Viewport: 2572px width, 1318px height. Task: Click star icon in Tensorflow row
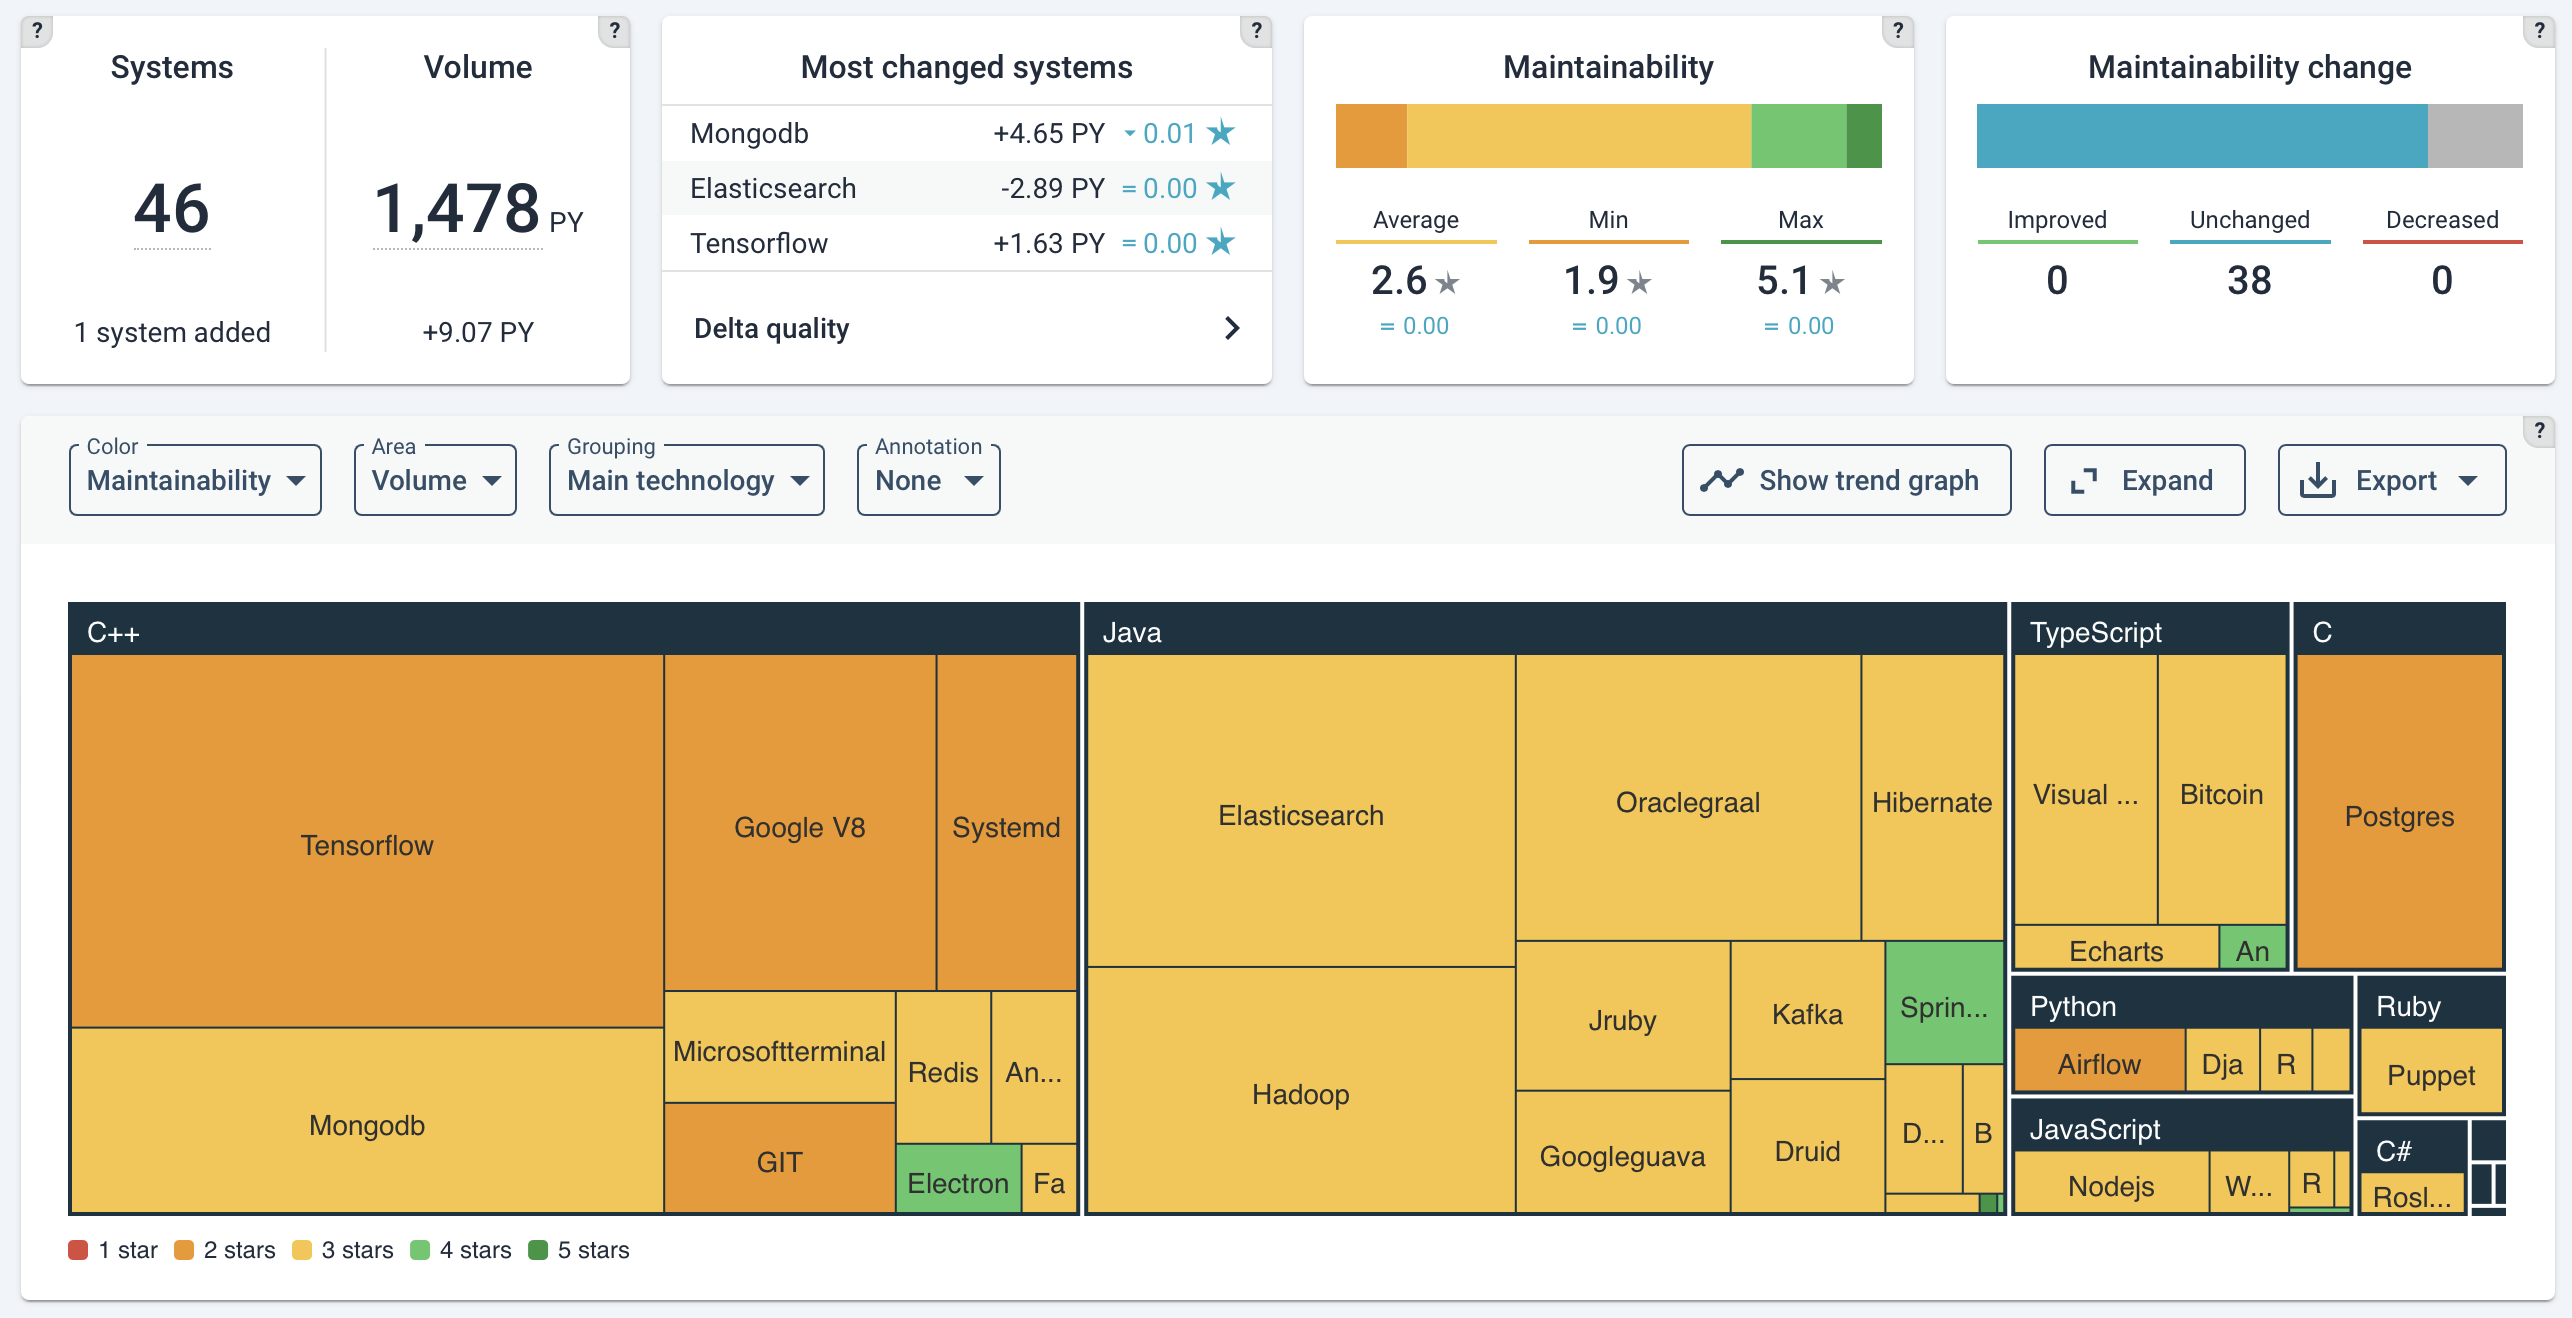(x=1221, y=243)
